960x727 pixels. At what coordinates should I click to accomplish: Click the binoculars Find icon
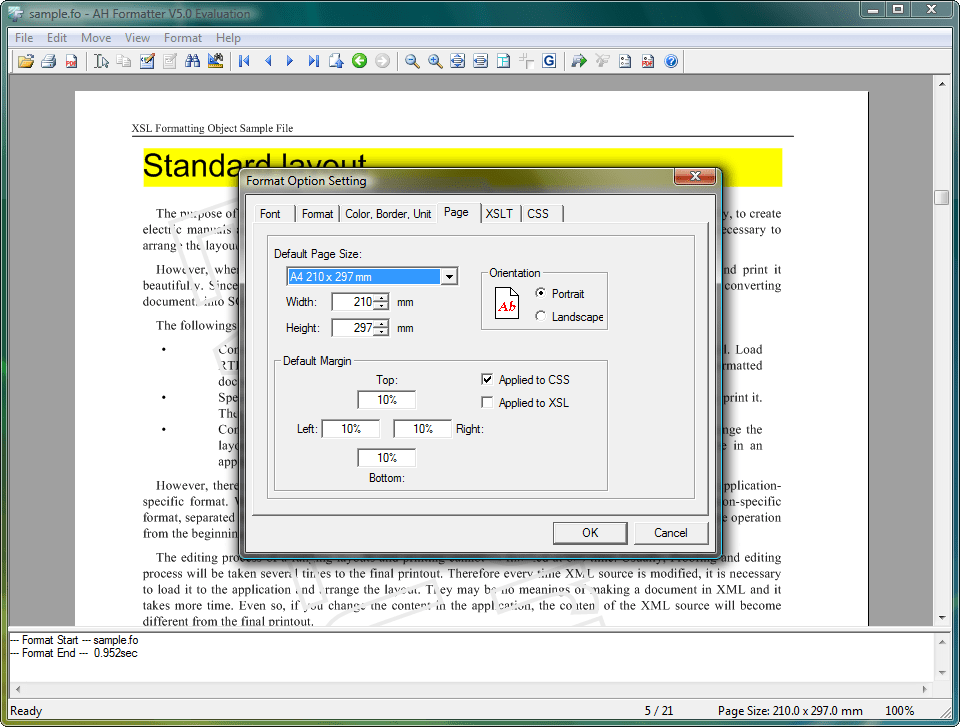193,62
